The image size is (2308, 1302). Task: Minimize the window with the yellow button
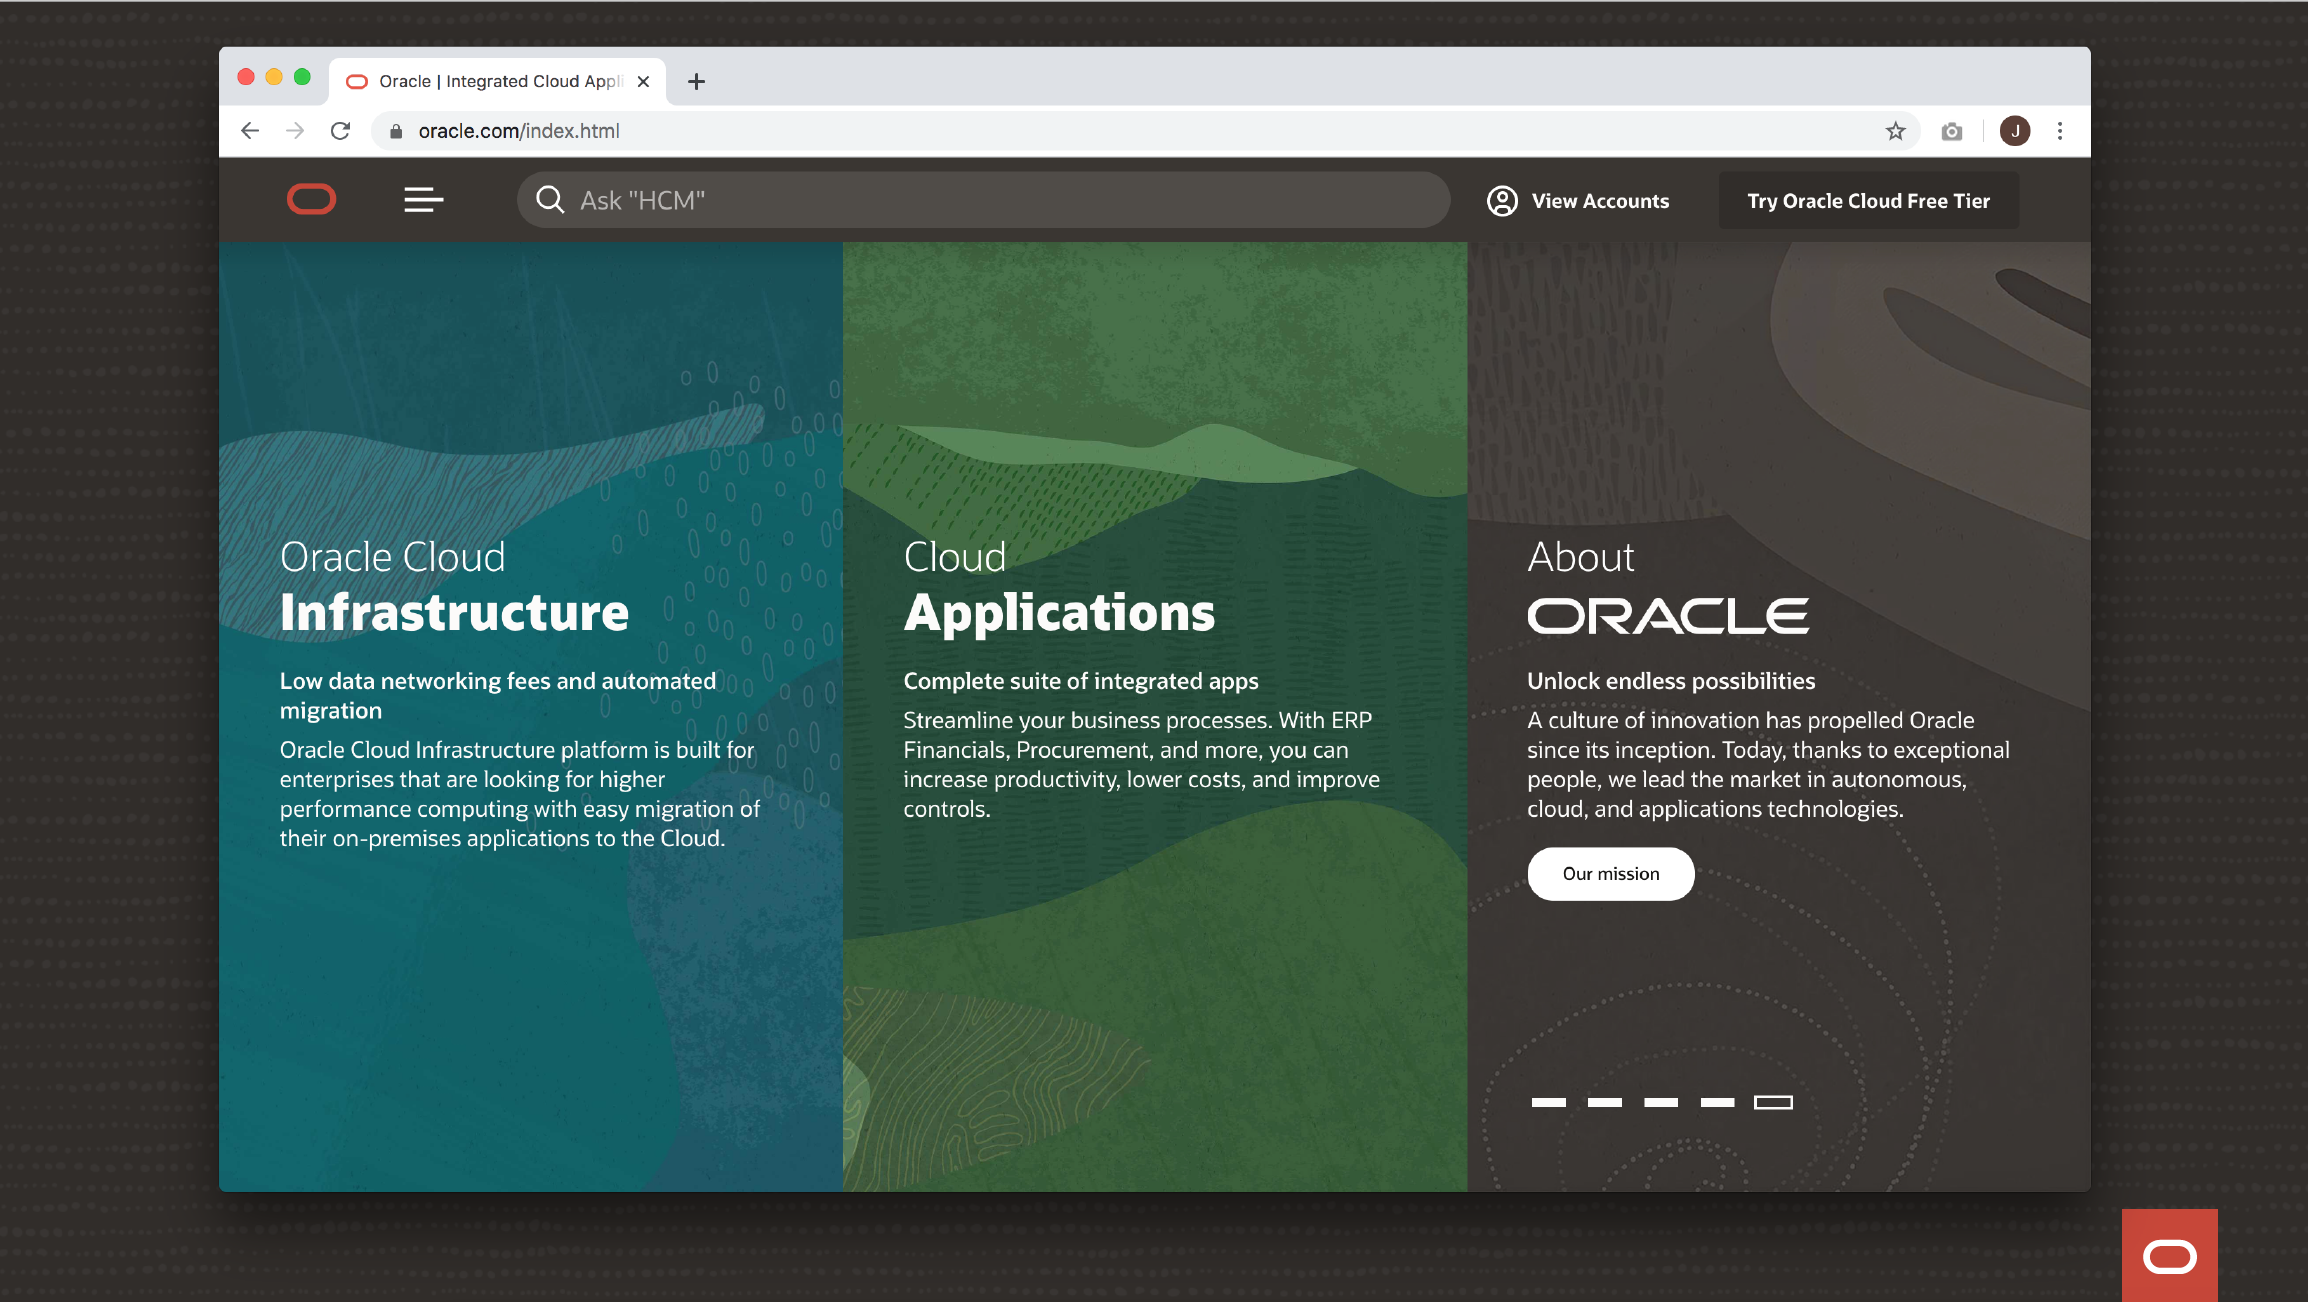[274, 77]
